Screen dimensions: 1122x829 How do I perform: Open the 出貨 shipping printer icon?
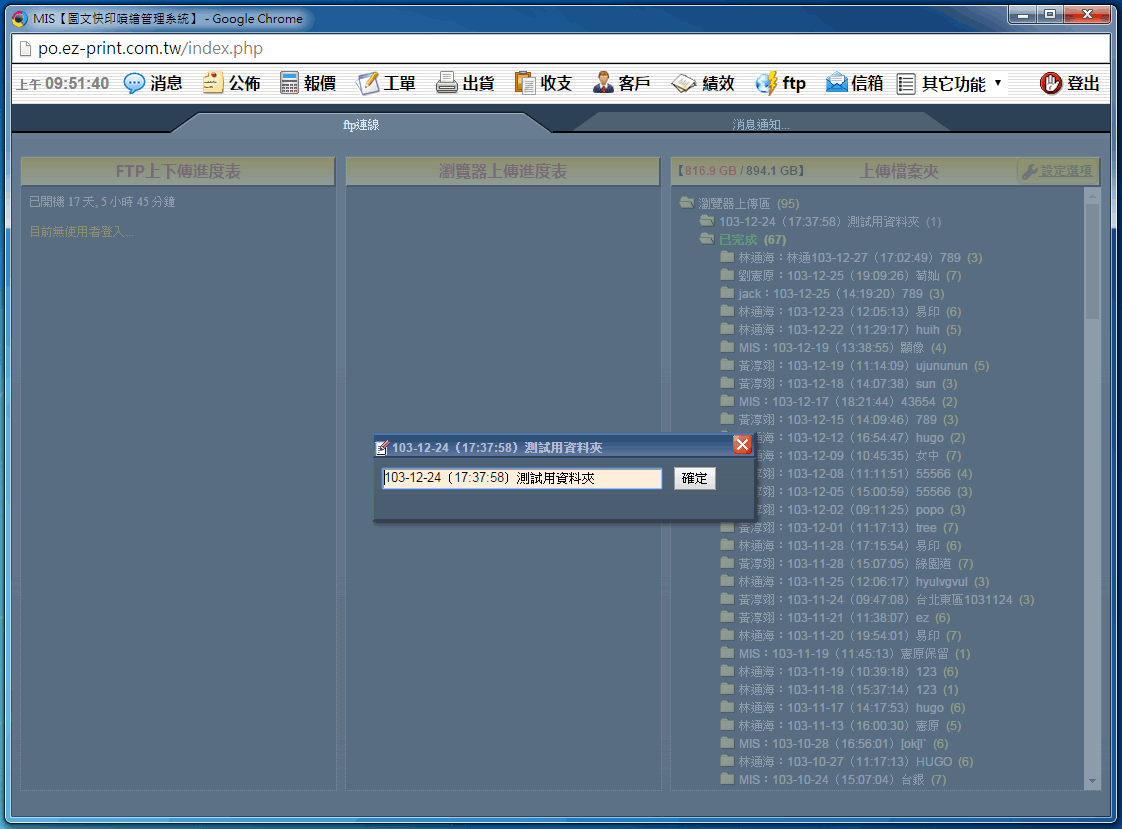pyautogui.click(x=447, y=84)
